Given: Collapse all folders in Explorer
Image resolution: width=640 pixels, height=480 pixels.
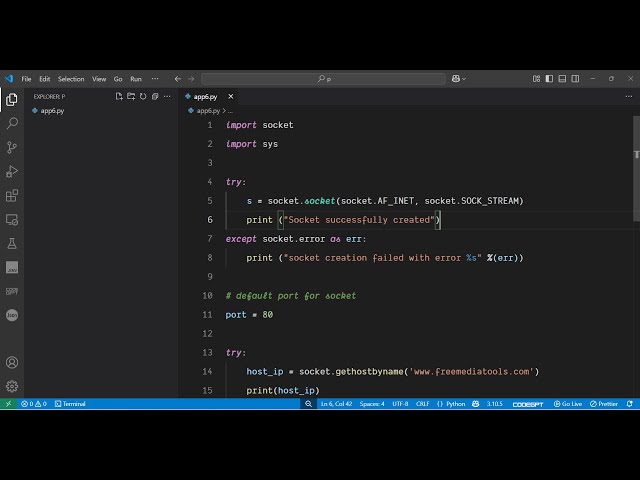Looking at the screenshot, I should coord(155,97).
